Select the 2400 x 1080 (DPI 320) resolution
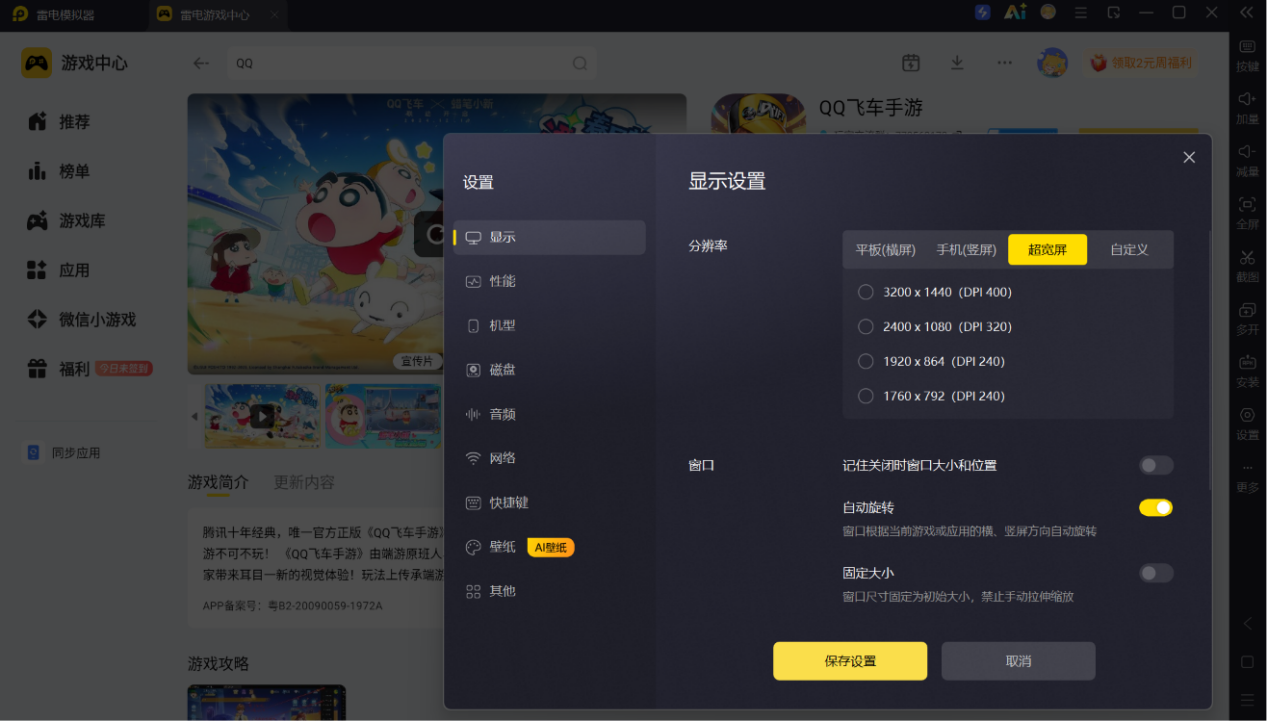 point(935,327)
